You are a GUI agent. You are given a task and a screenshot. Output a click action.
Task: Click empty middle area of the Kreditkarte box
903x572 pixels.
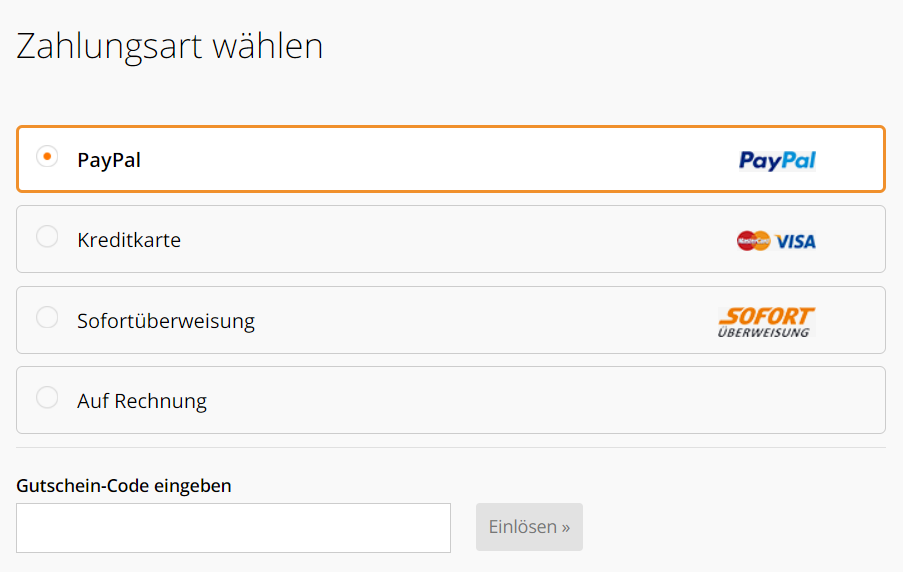click(455, 239)
